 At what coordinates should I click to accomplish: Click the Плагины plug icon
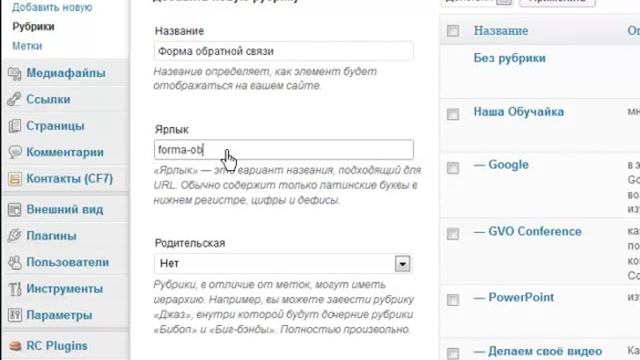[x=15, y=236]
